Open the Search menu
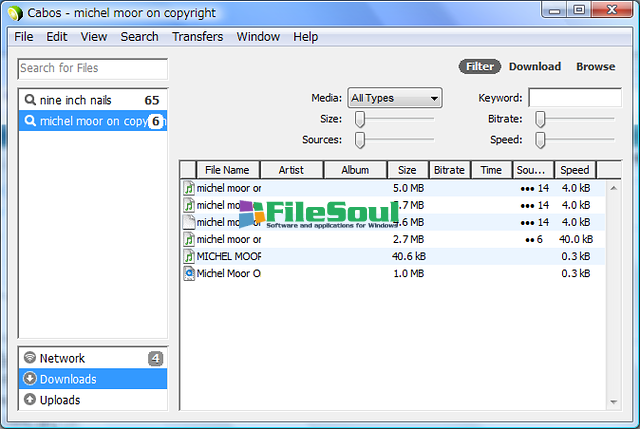Screen dimensions: 640x429 click(139, 37)
